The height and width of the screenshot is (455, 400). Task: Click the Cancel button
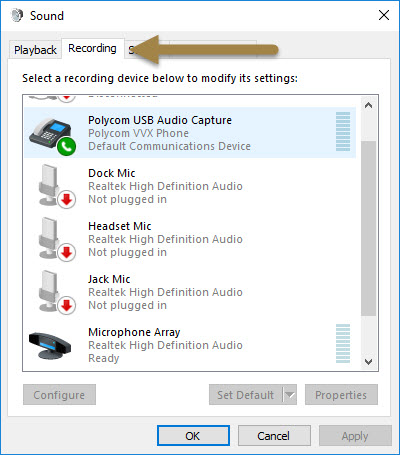click(x=274, y=436)
